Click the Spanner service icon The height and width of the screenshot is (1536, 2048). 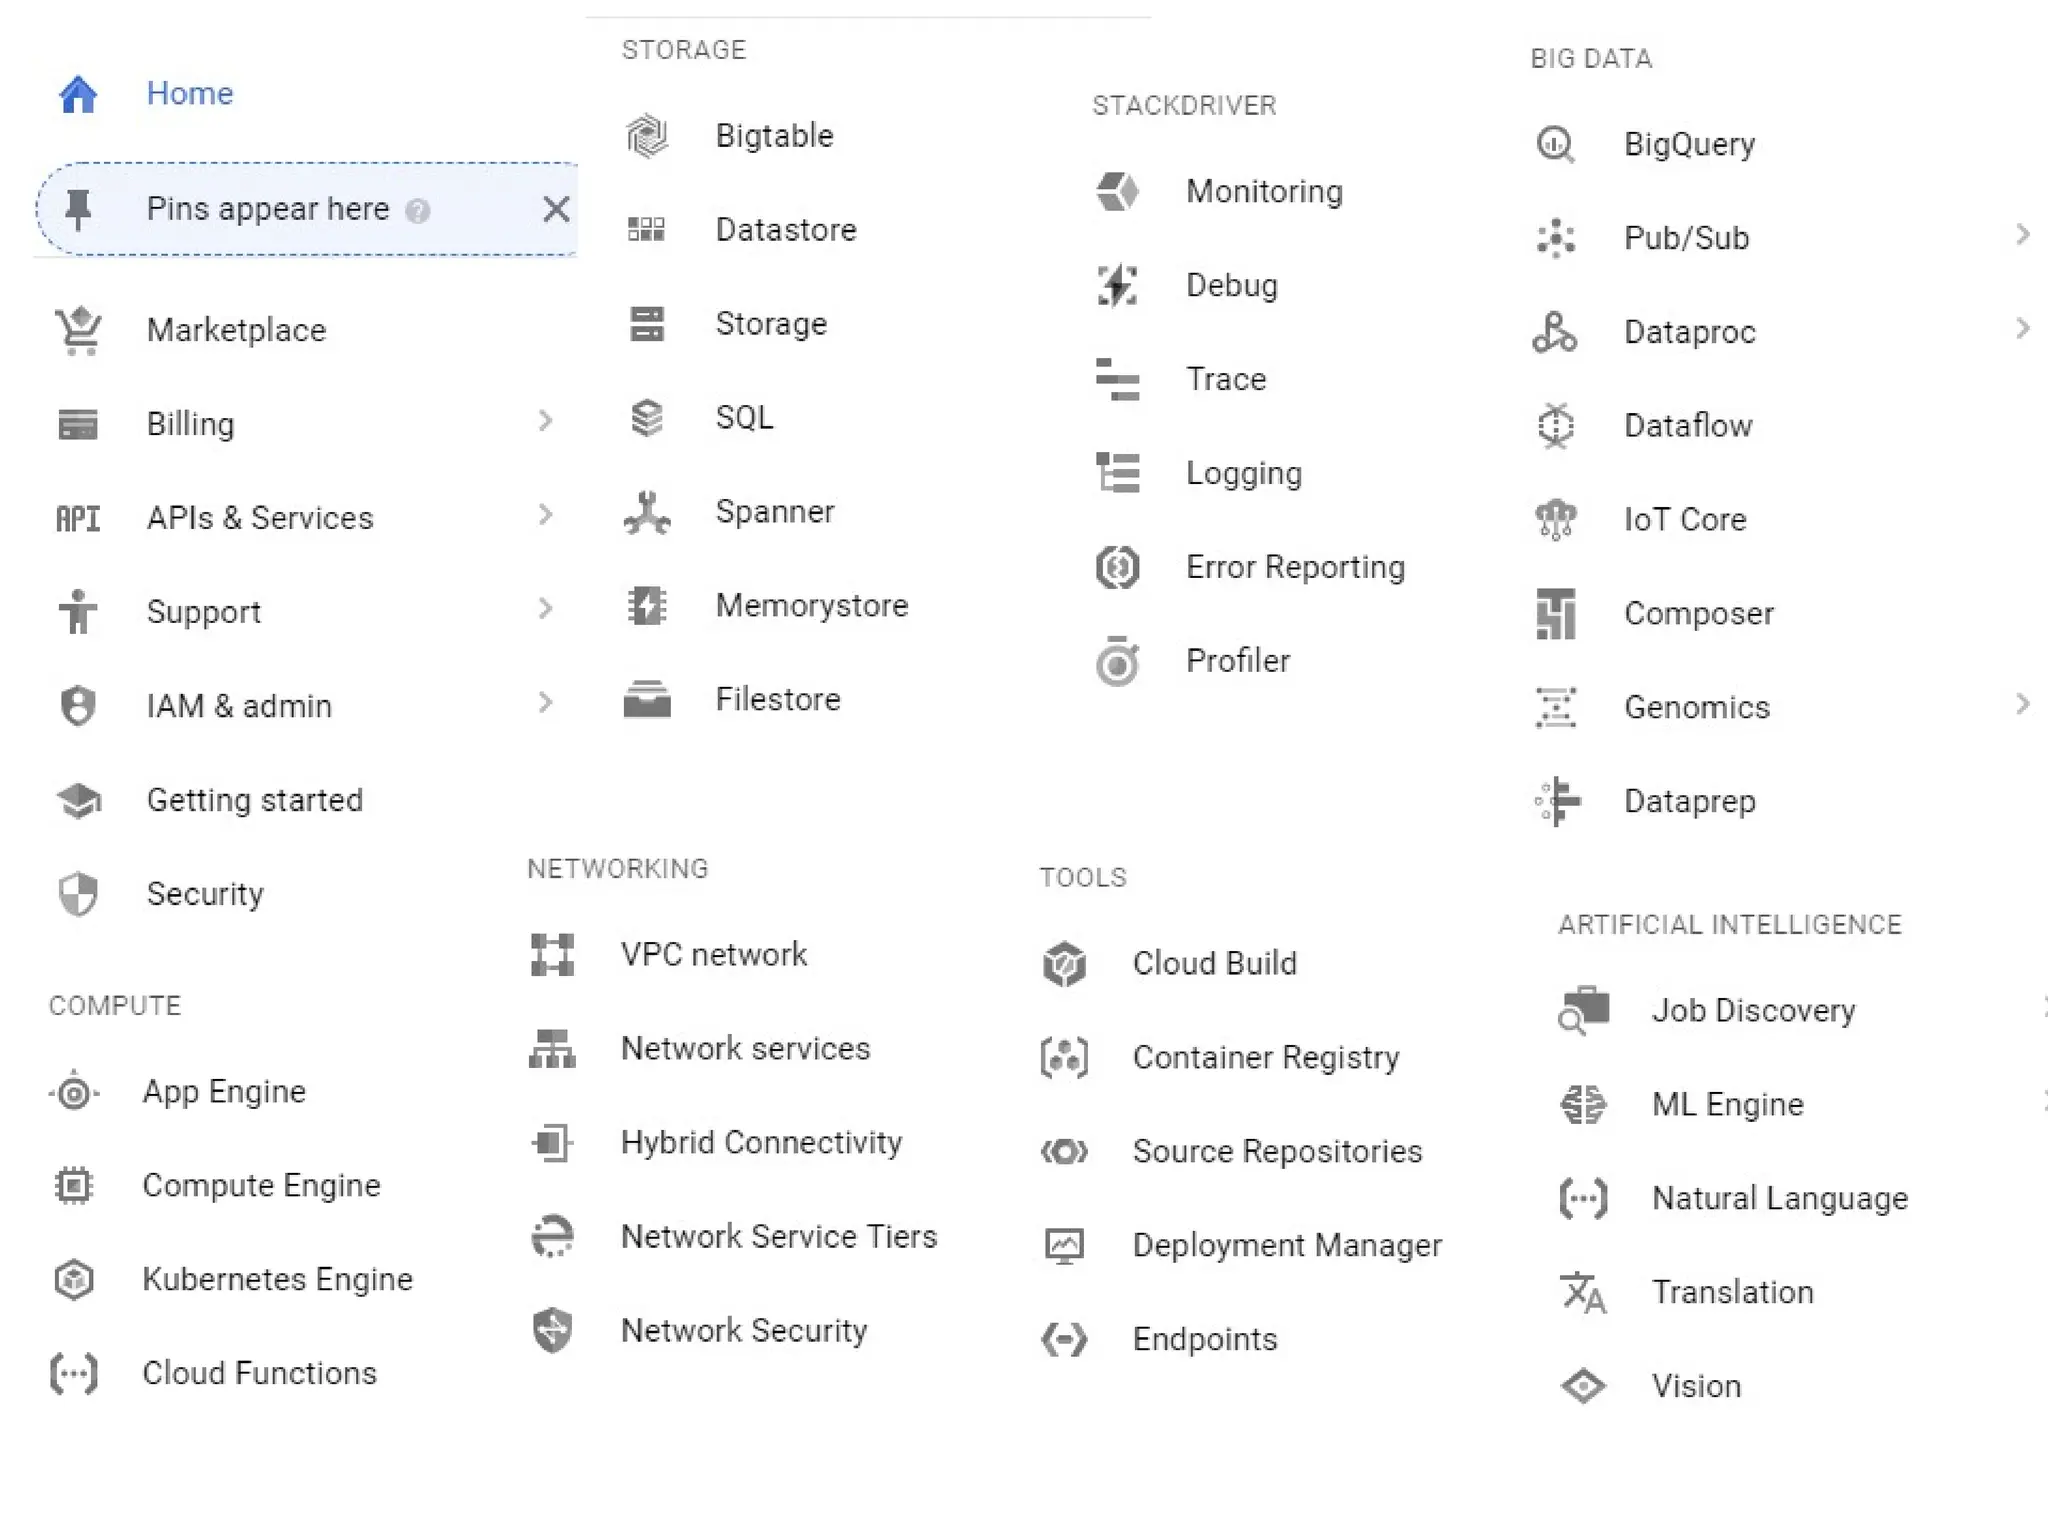click(647, 513)
